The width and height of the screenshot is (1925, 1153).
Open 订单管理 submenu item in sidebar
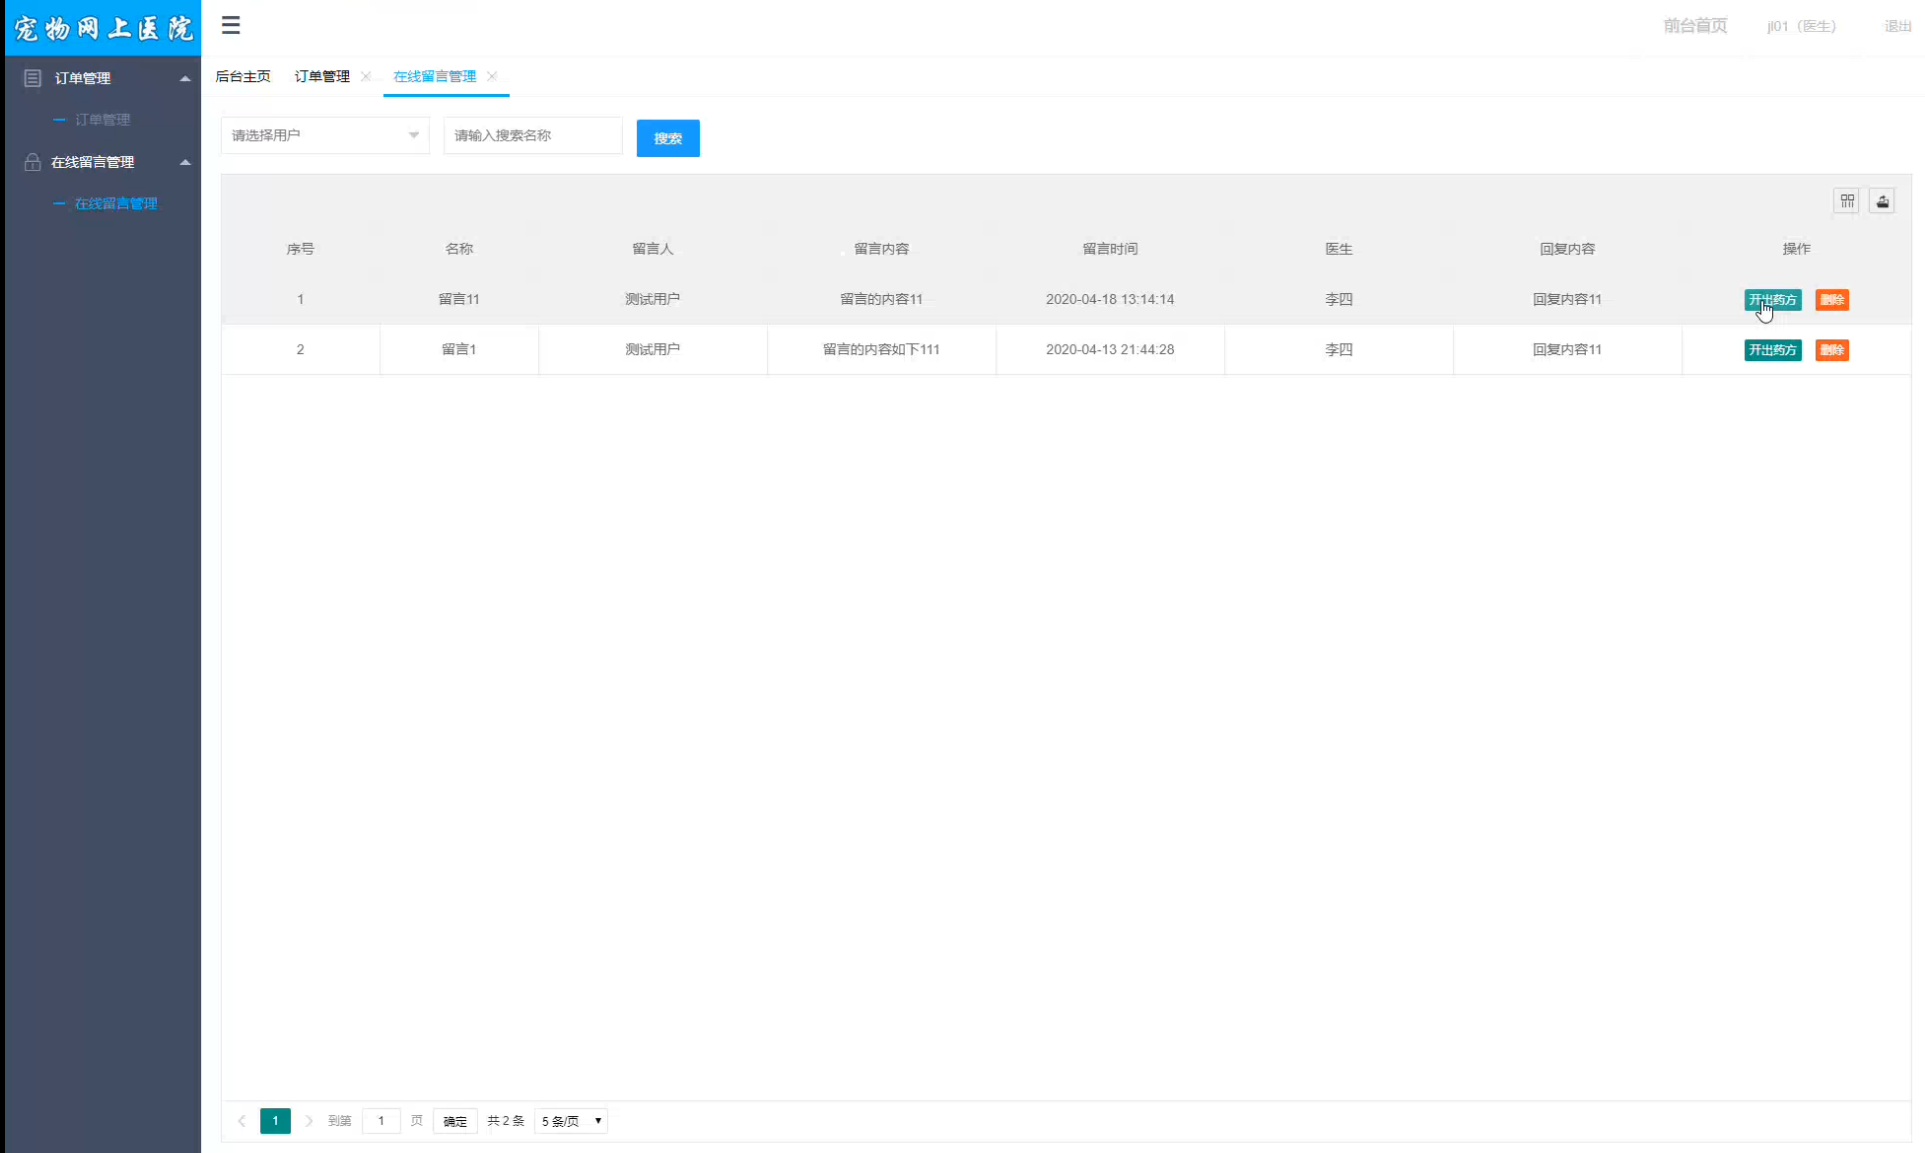click(103, 119)
